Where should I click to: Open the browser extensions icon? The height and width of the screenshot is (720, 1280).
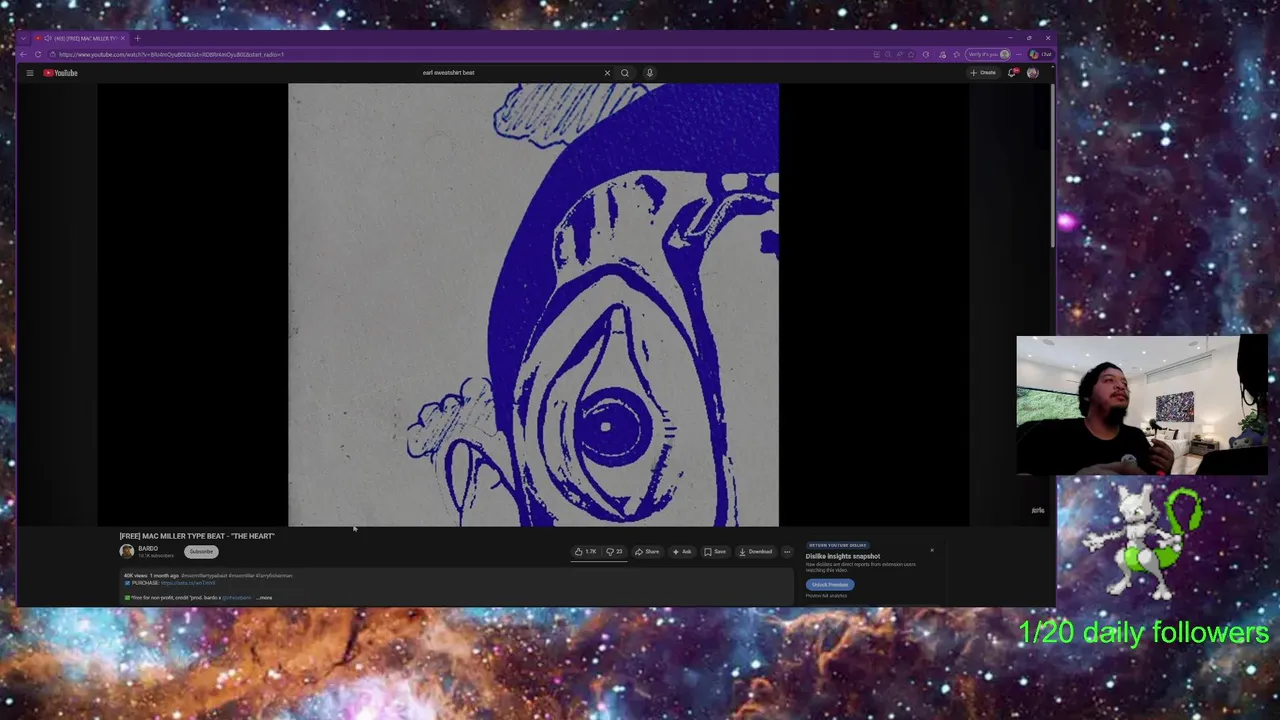click(926, 54)
